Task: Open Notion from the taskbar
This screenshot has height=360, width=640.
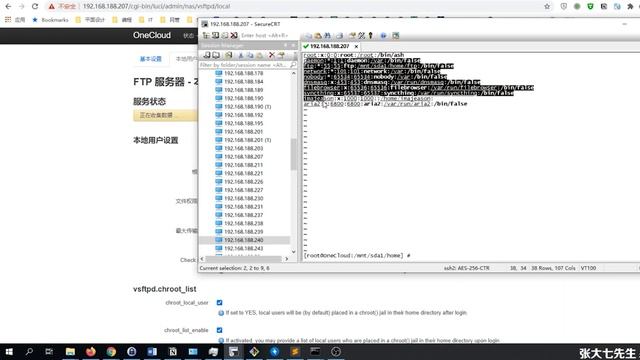Action: coord(173,351)
